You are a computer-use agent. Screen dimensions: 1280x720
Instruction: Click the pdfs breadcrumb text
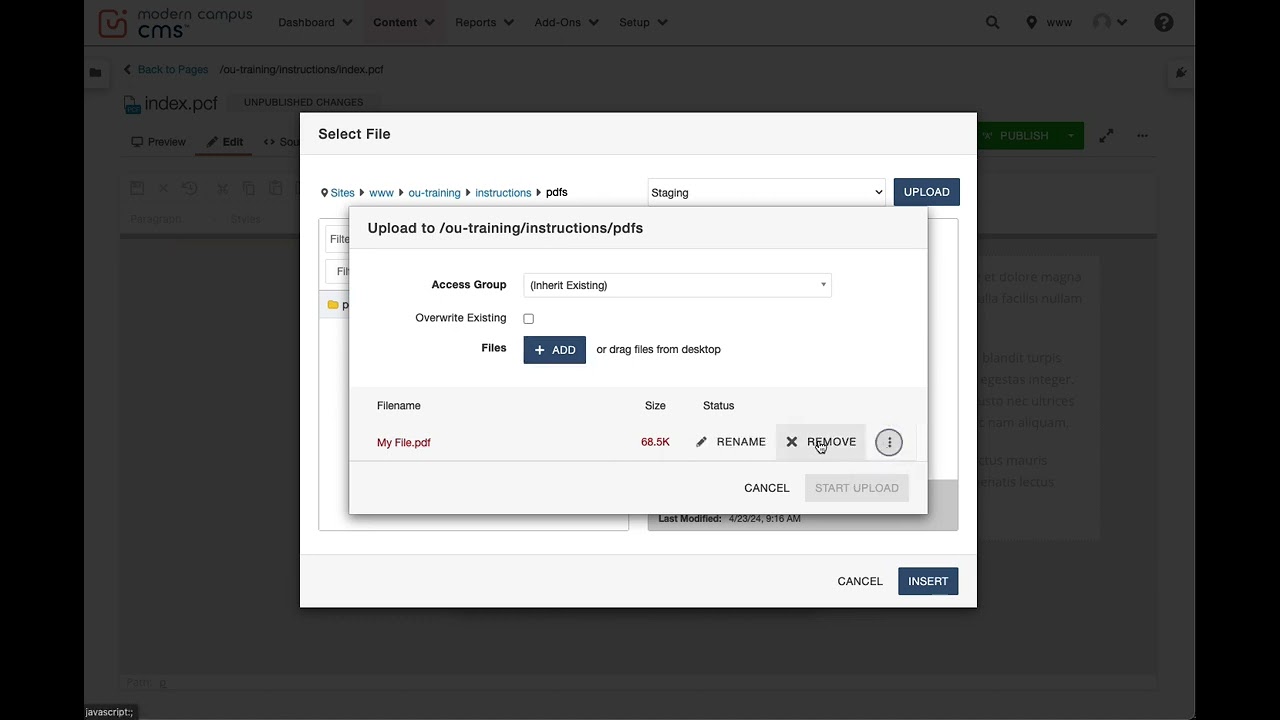tap(557, 192)
